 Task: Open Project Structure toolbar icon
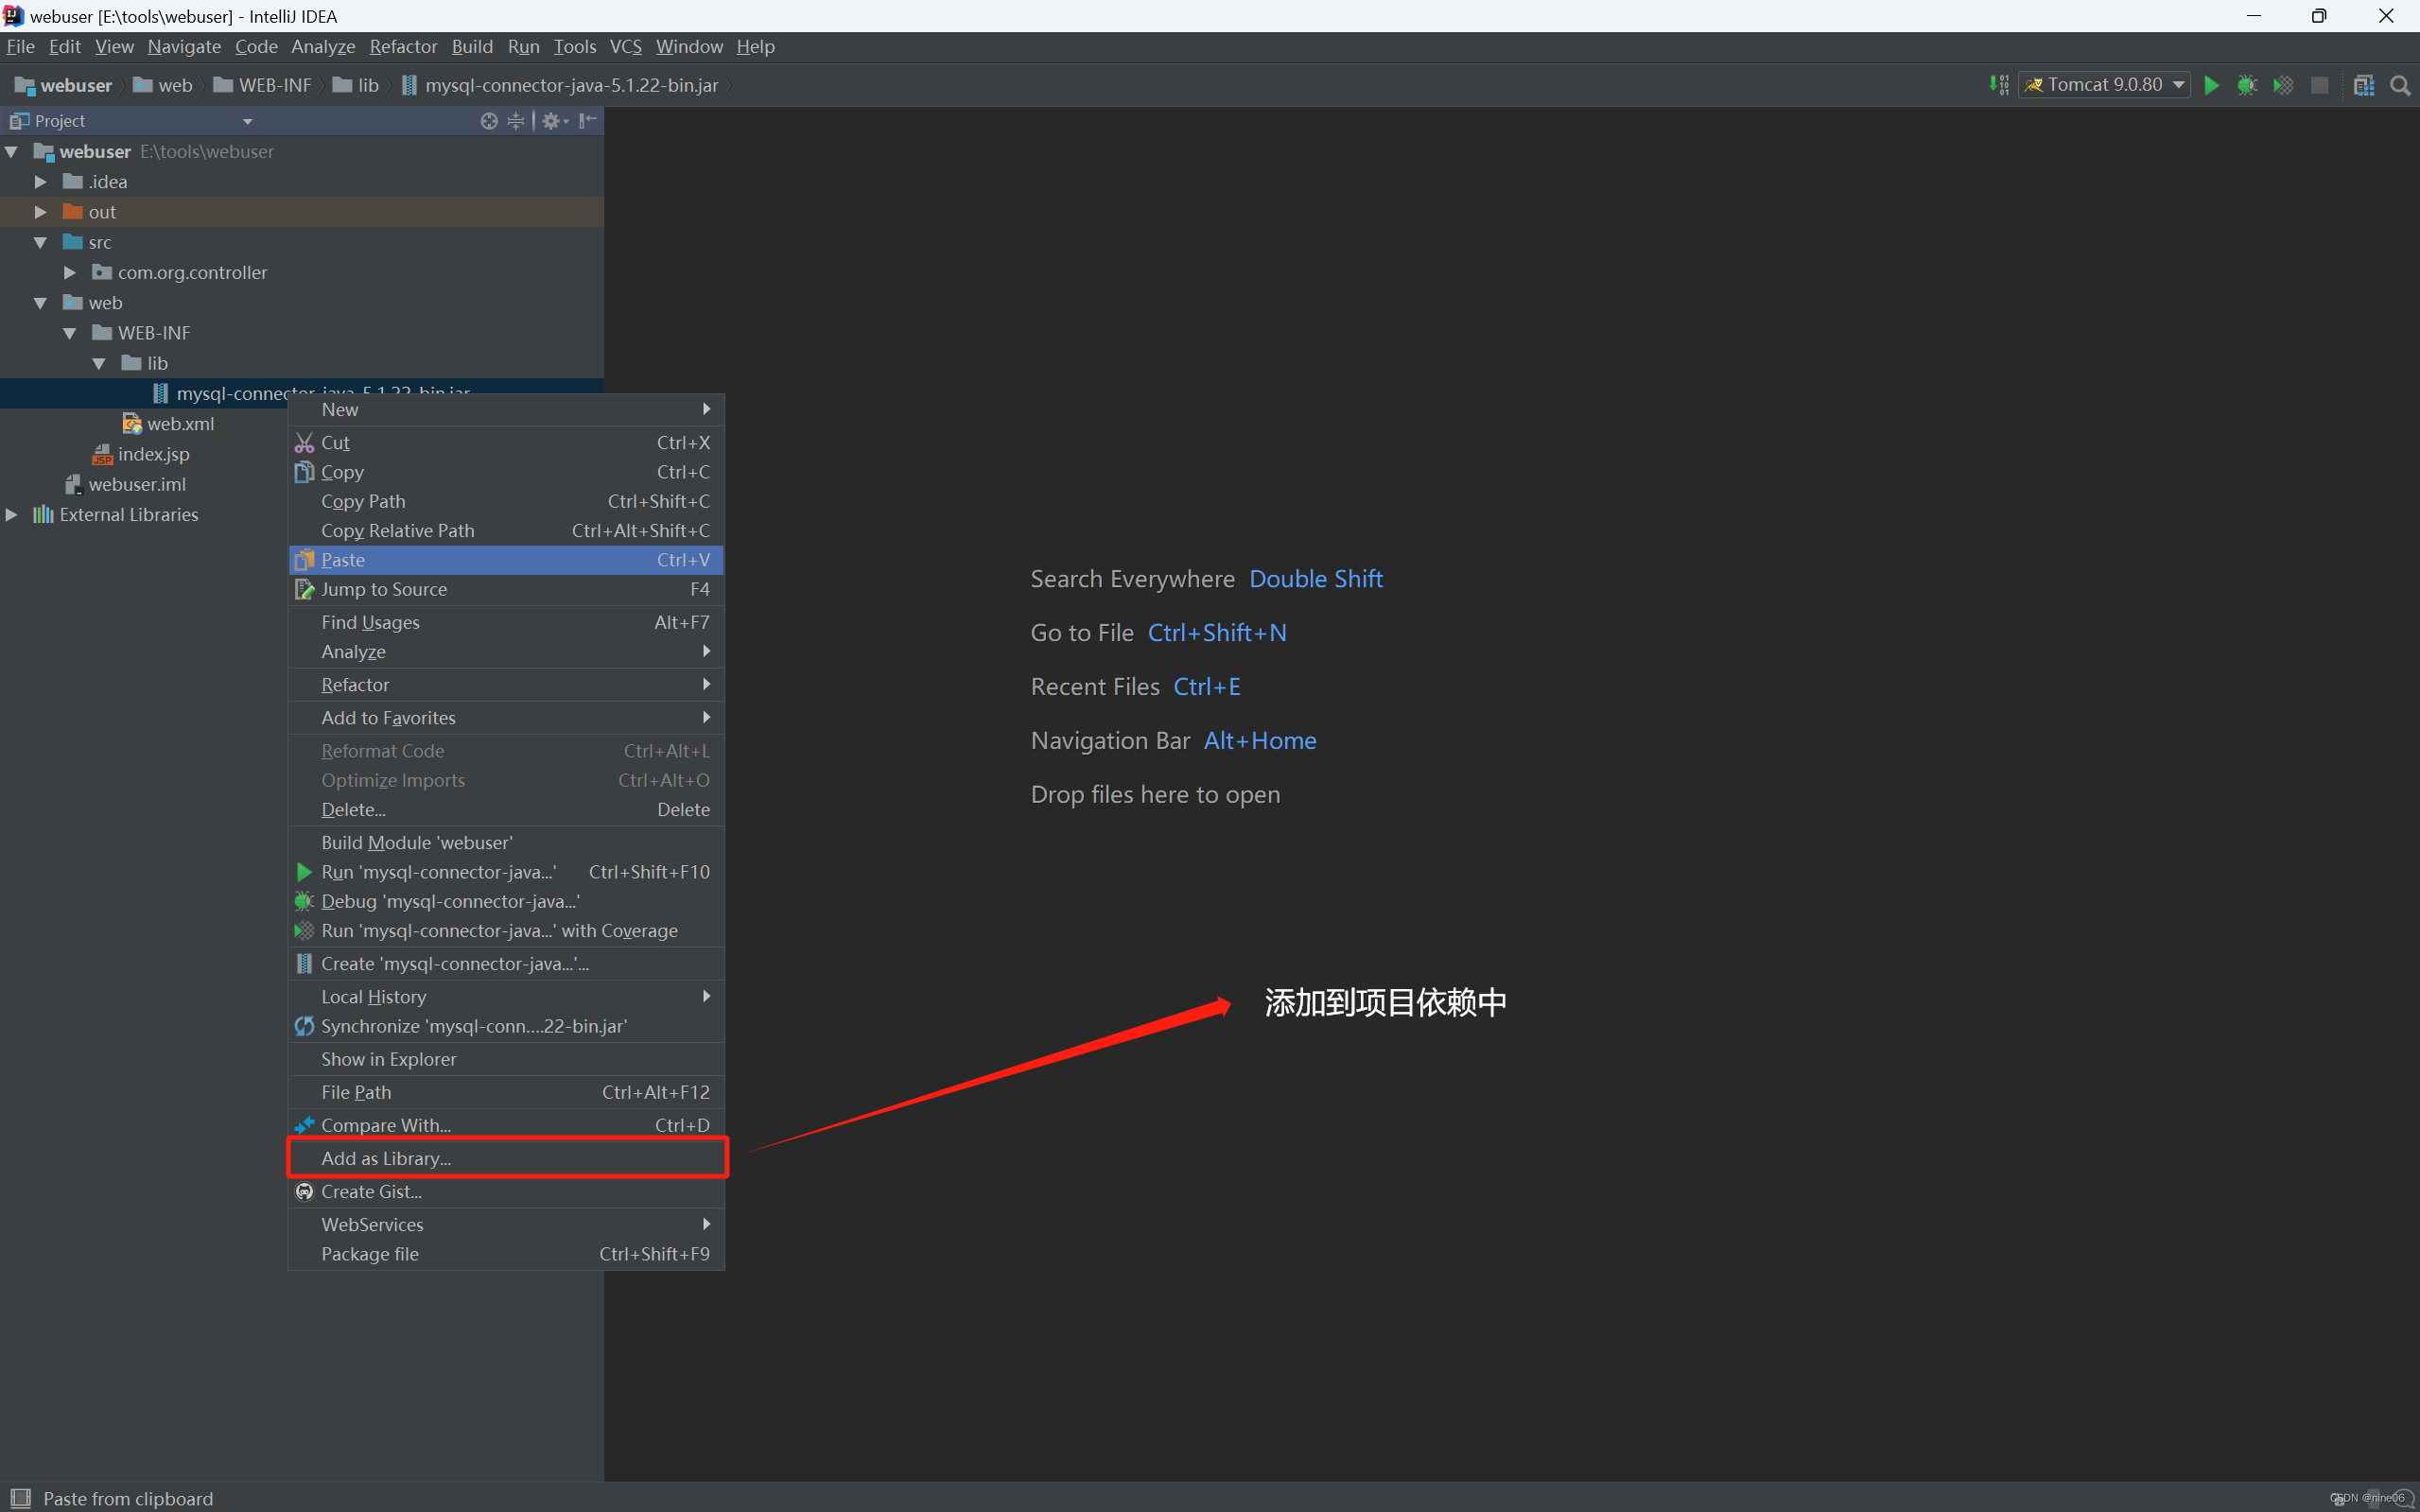2364,85
